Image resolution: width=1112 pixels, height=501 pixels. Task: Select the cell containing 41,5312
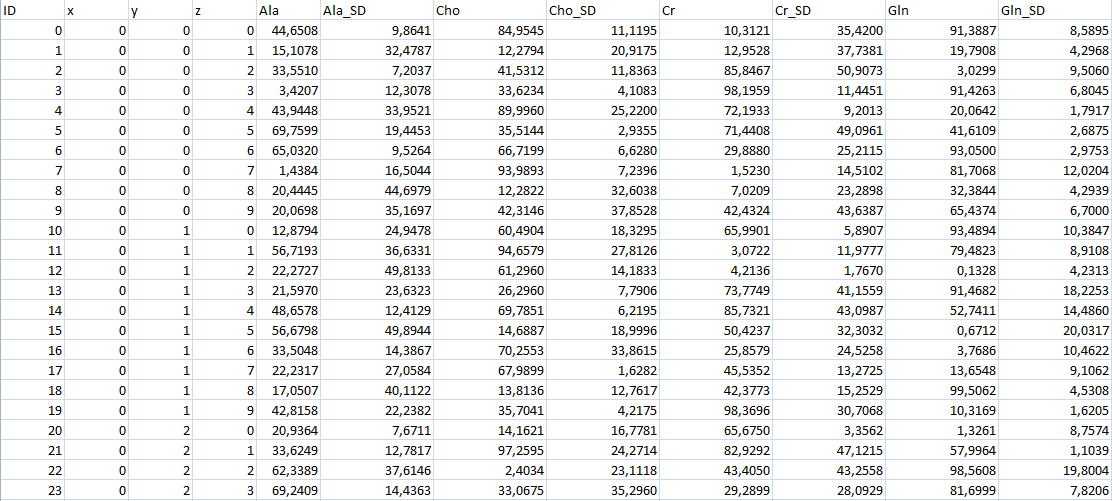coord(488,71)
